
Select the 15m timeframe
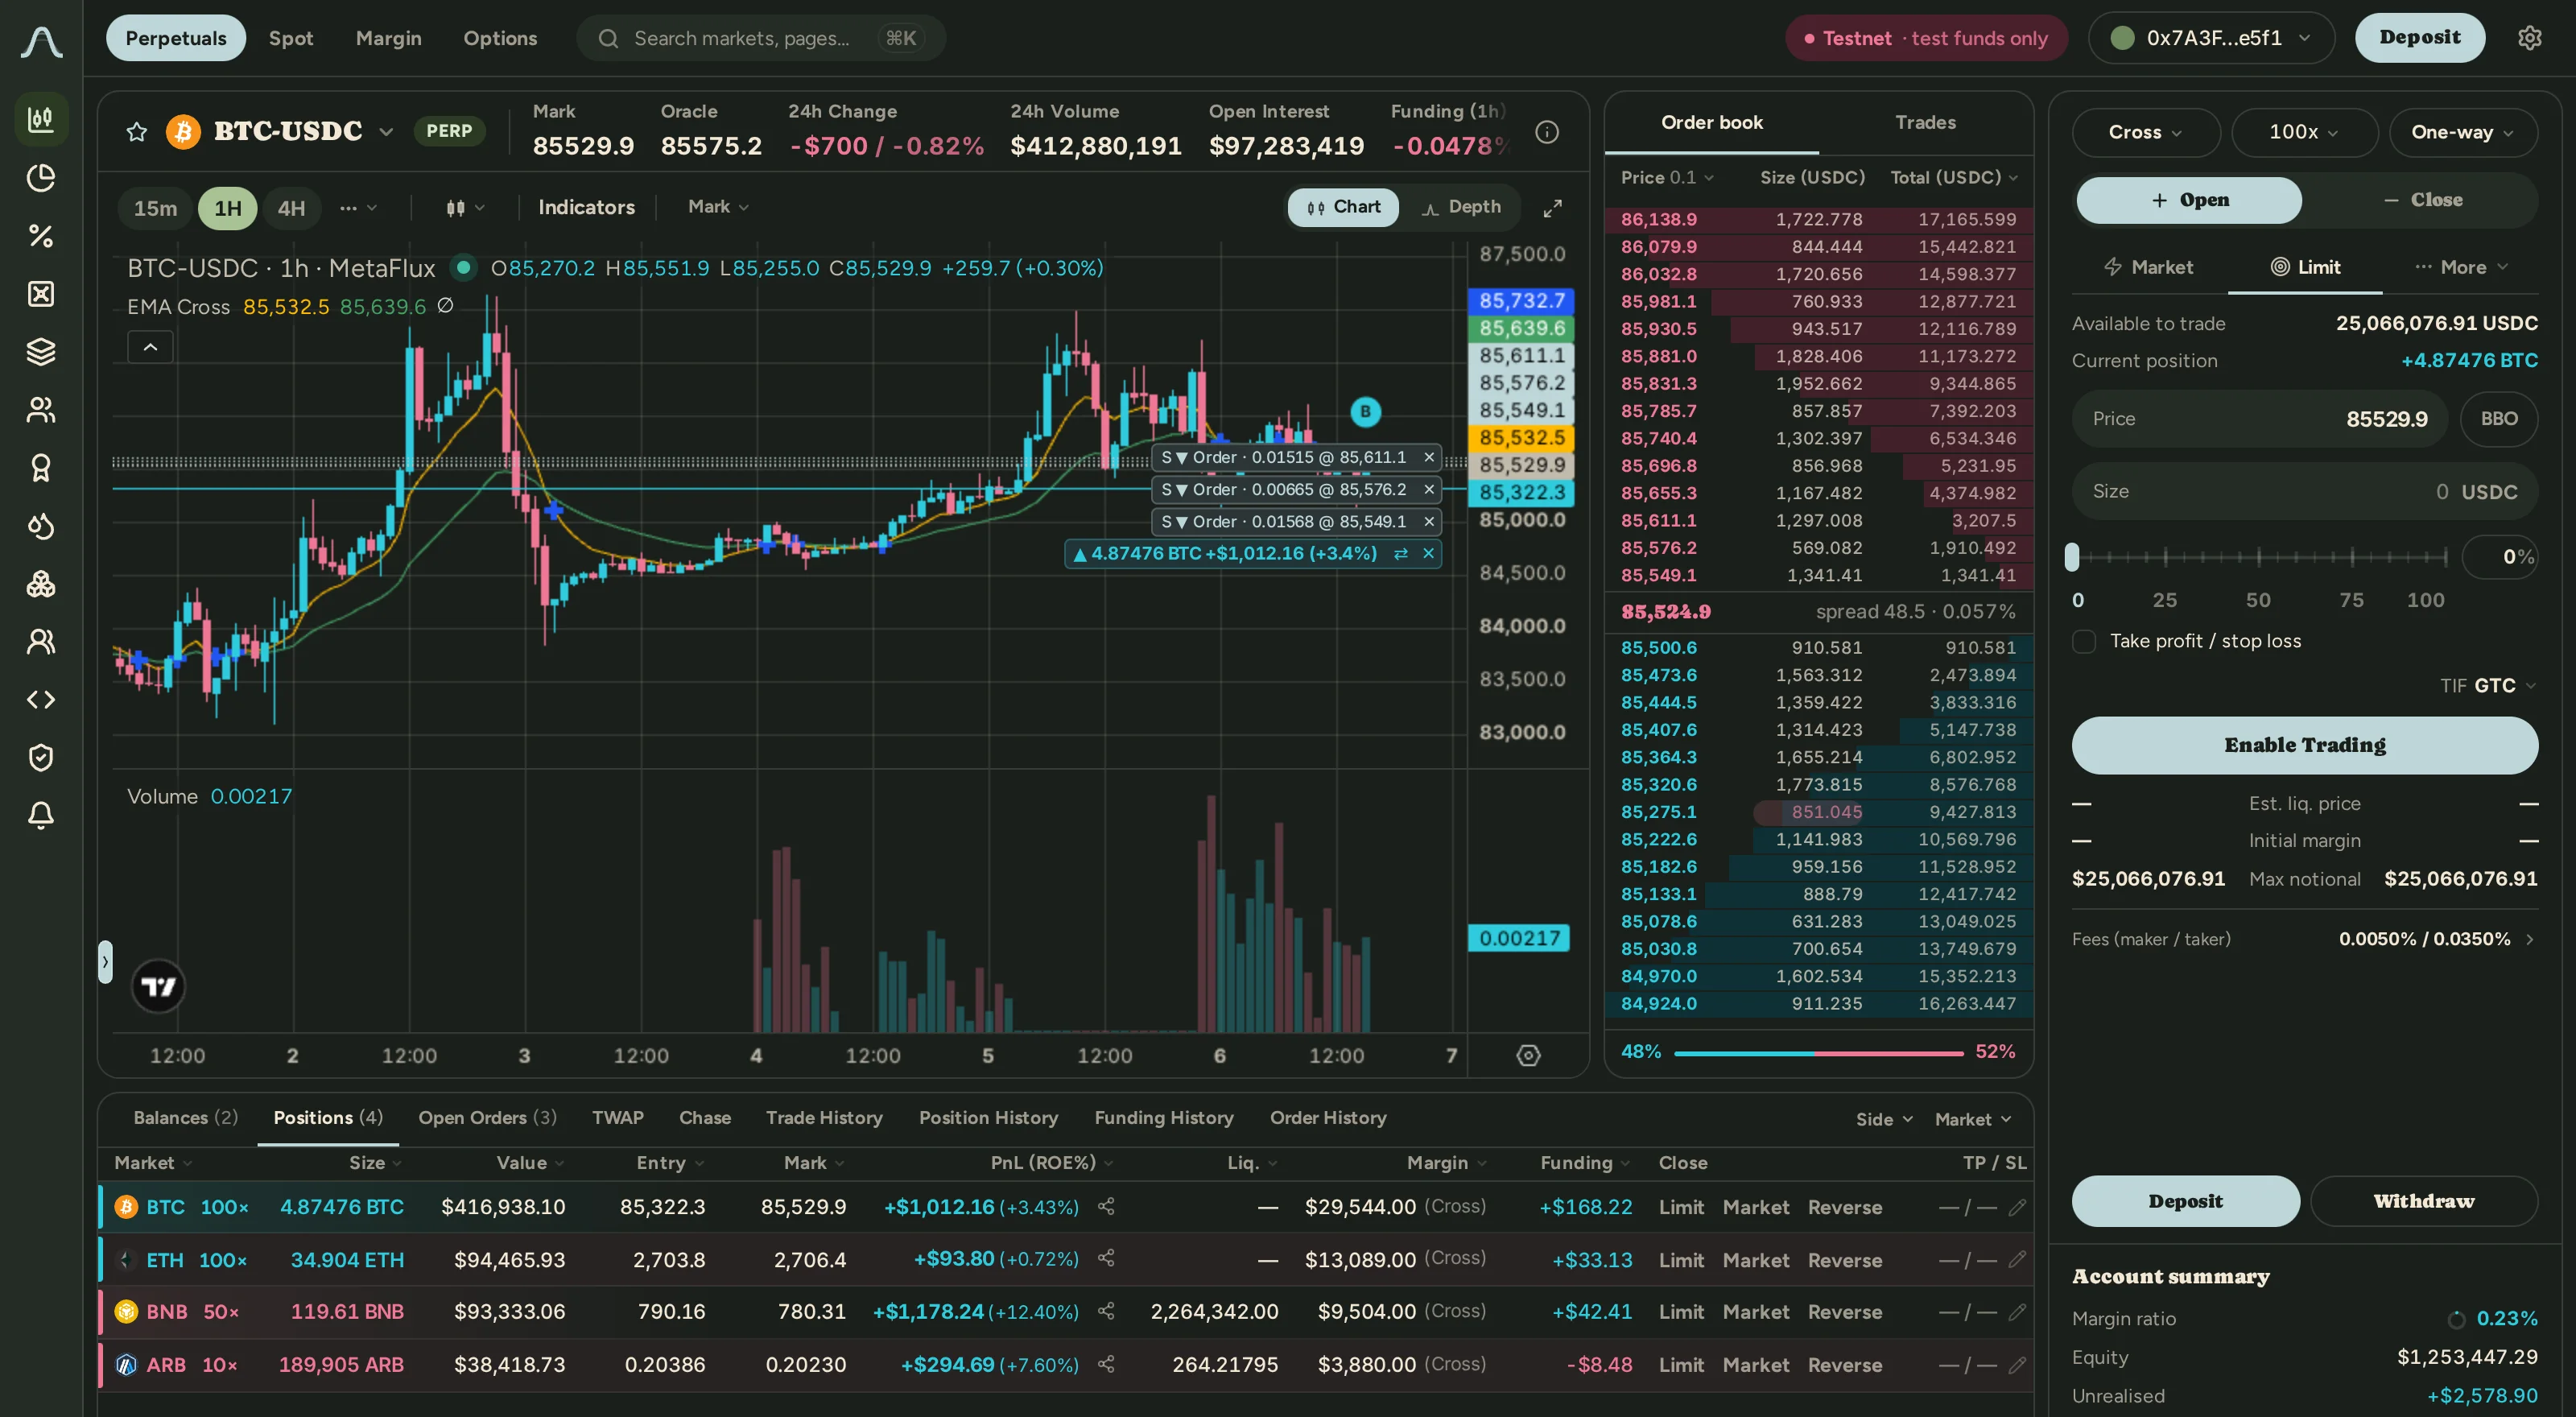pos(155,208)
